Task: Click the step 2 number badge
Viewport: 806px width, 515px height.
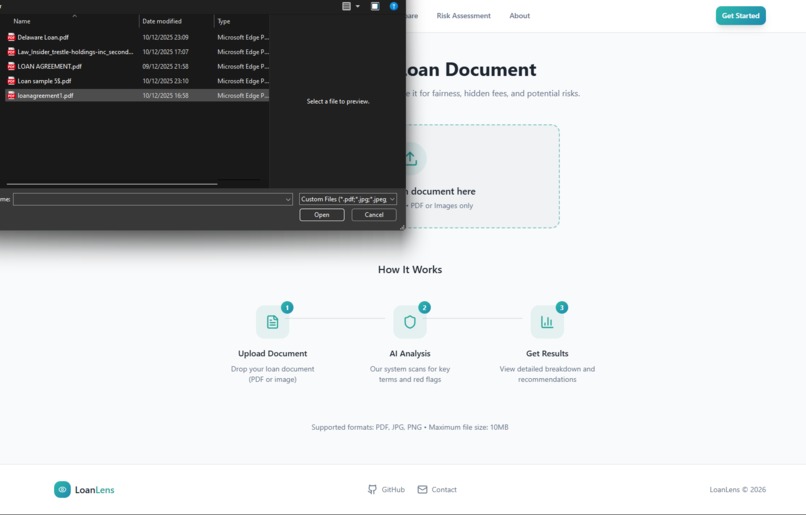Action: point(424,307)
